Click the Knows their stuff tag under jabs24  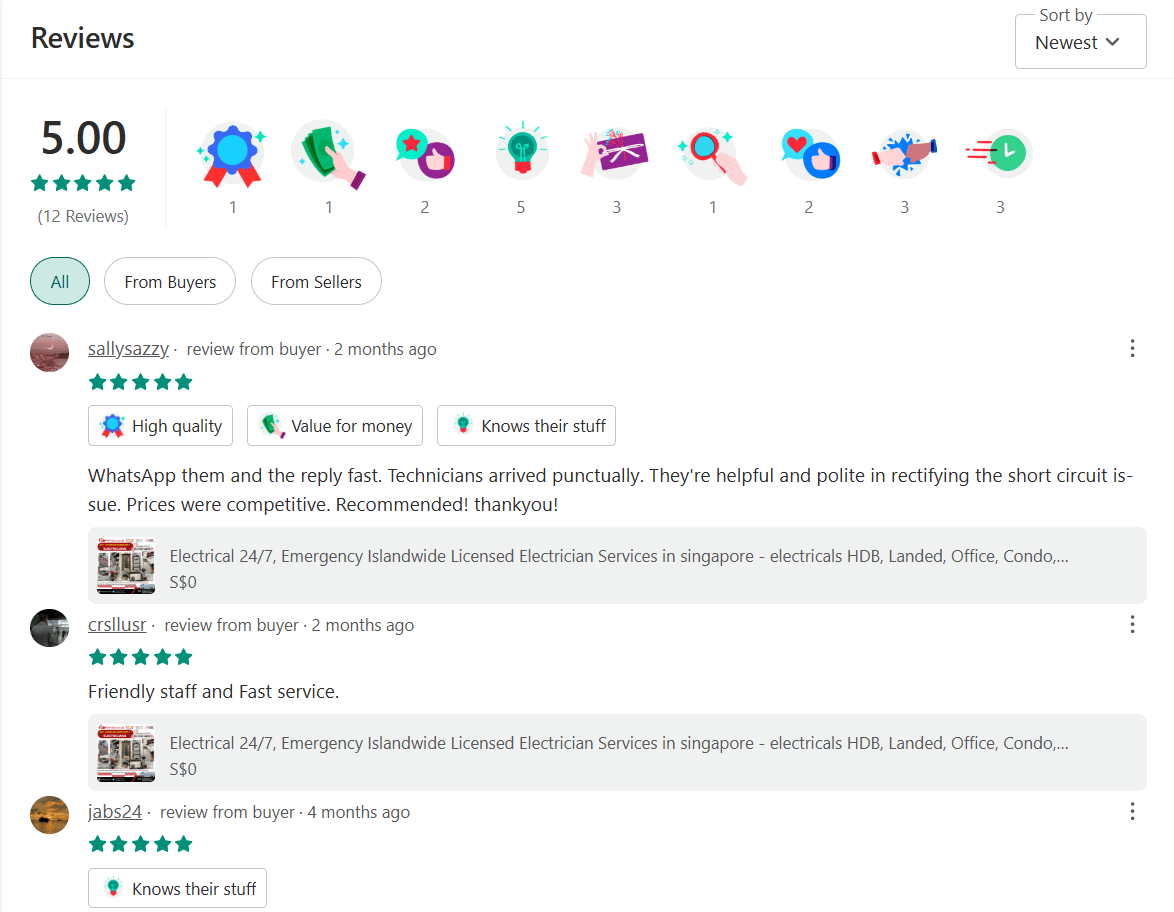coord(177,888)
